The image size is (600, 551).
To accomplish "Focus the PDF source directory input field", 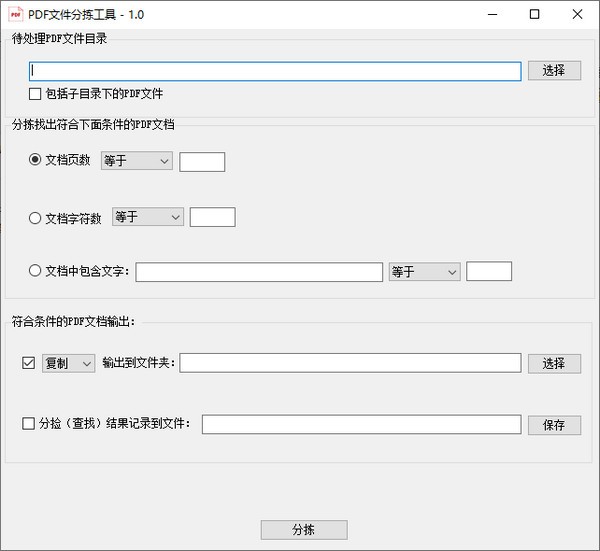I will (x=275, y=71).
